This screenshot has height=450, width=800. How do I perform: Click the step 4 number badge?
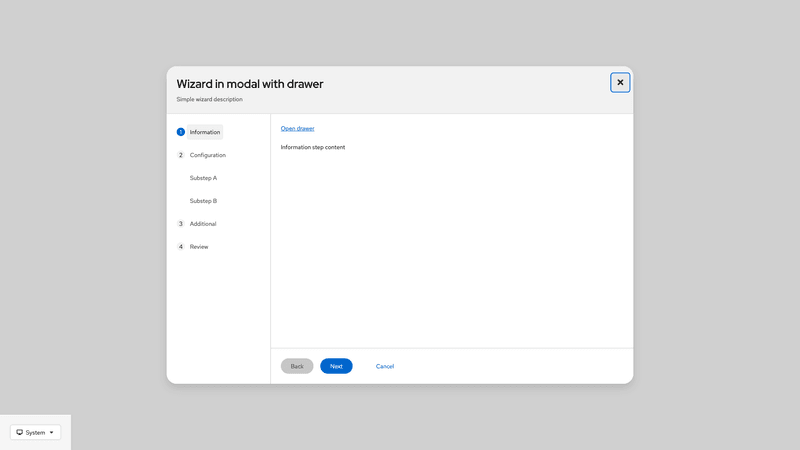coord(181,247)
